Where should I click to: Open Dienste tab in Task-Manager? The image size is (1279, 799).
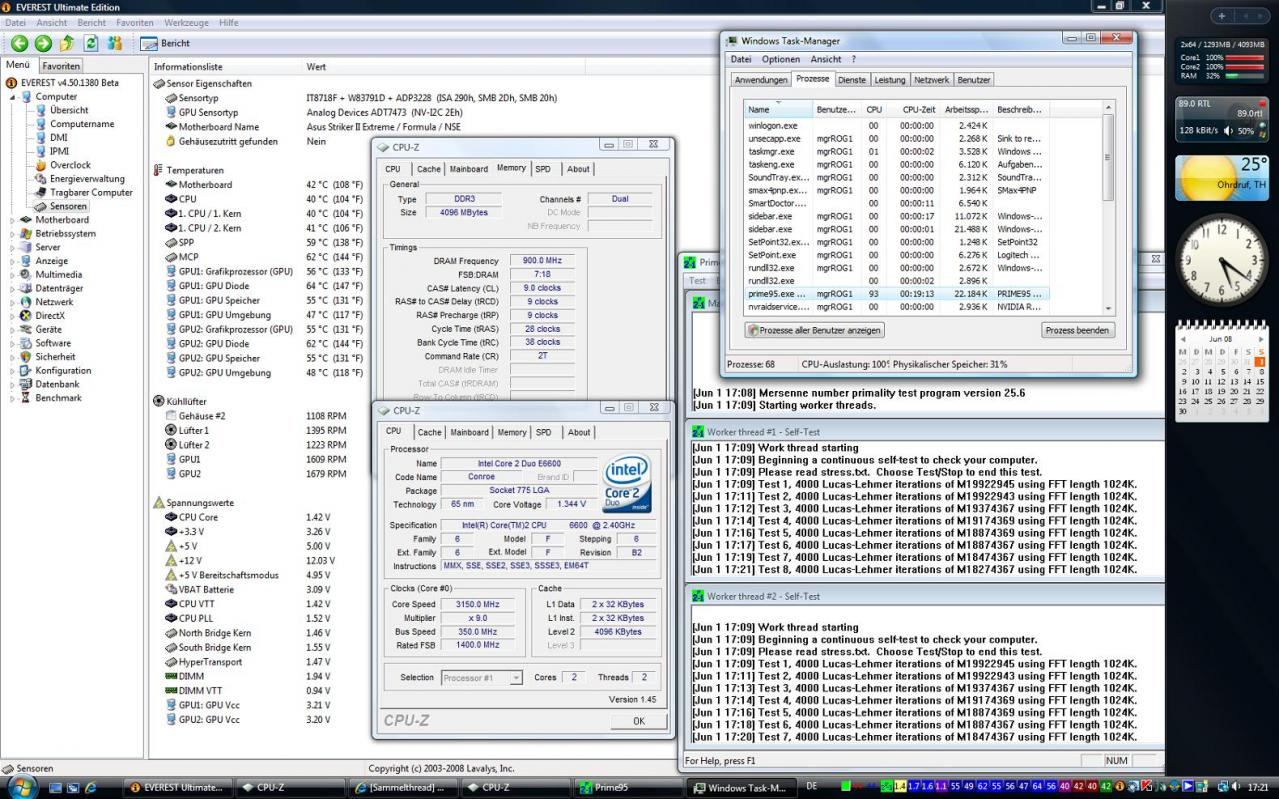click(x=852, y=80)
